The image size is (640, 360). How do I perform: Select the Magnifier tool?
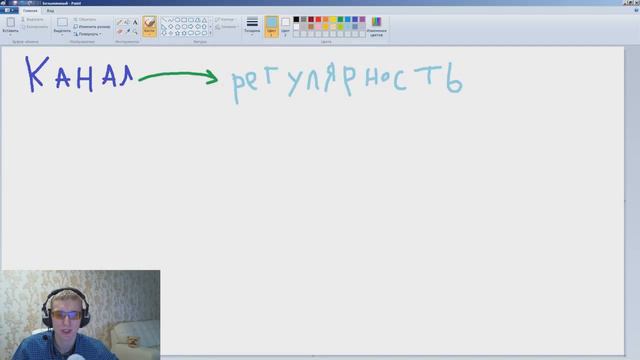click(135, 31)
